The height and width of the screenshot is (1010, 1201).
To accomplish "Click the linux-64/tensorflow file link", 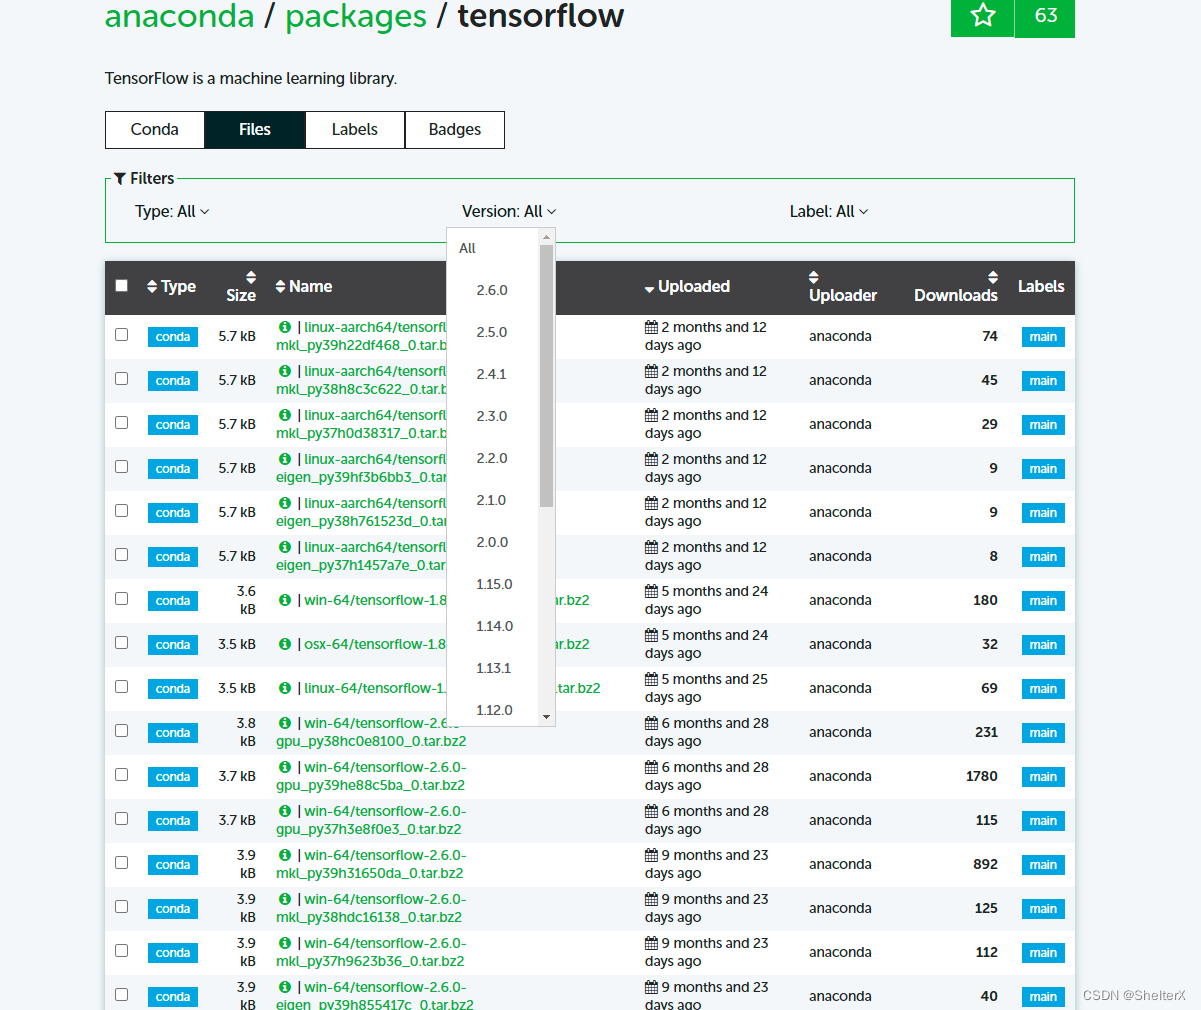I will [x=452, y=688].
